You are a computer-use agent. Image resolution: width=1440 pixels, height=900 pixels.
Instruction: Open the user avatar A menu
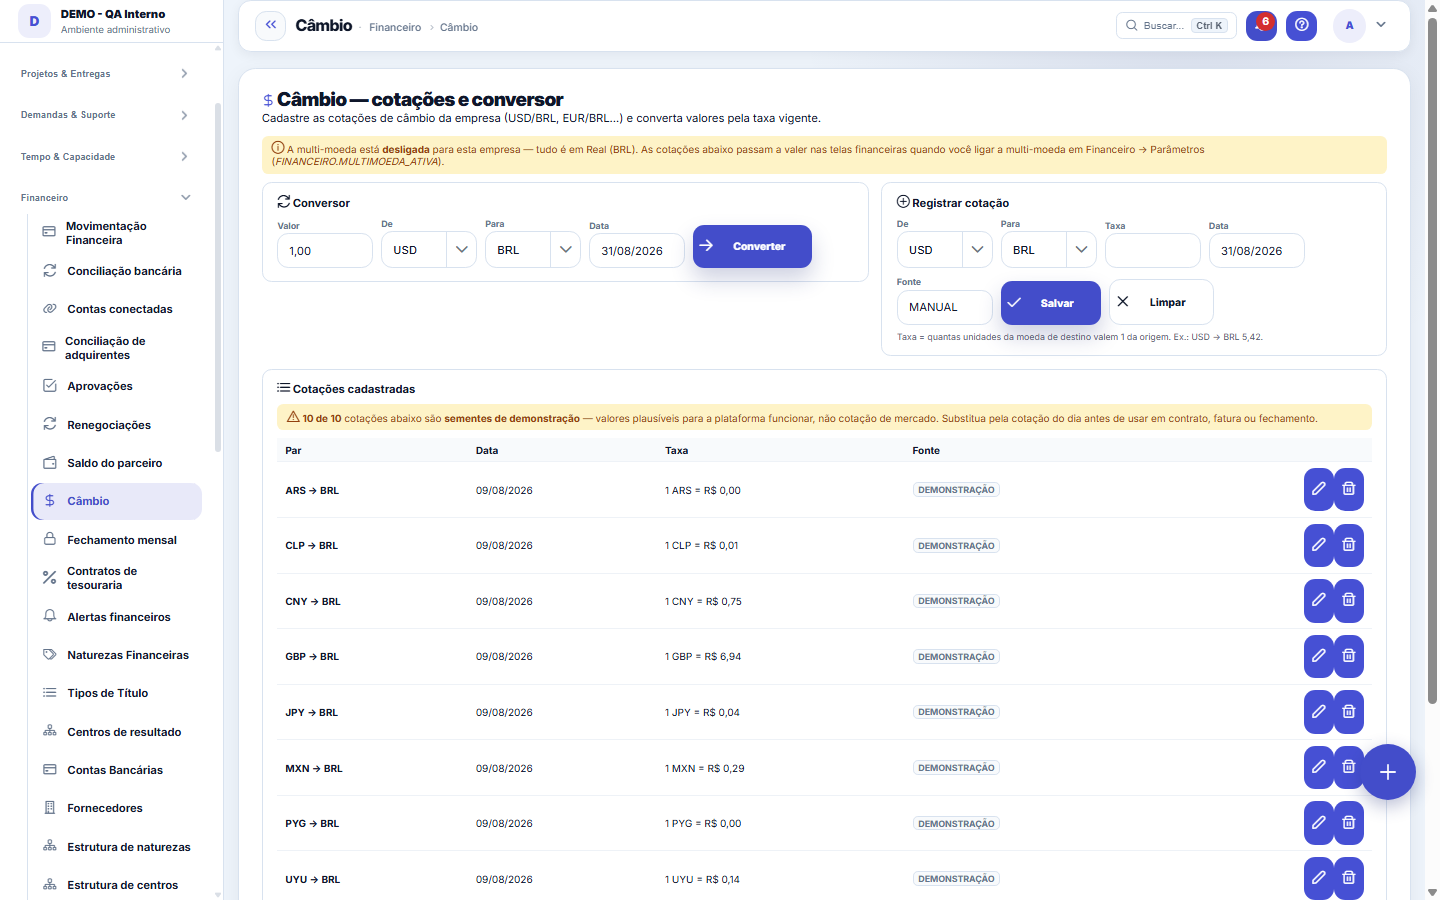coord(1349,26)
